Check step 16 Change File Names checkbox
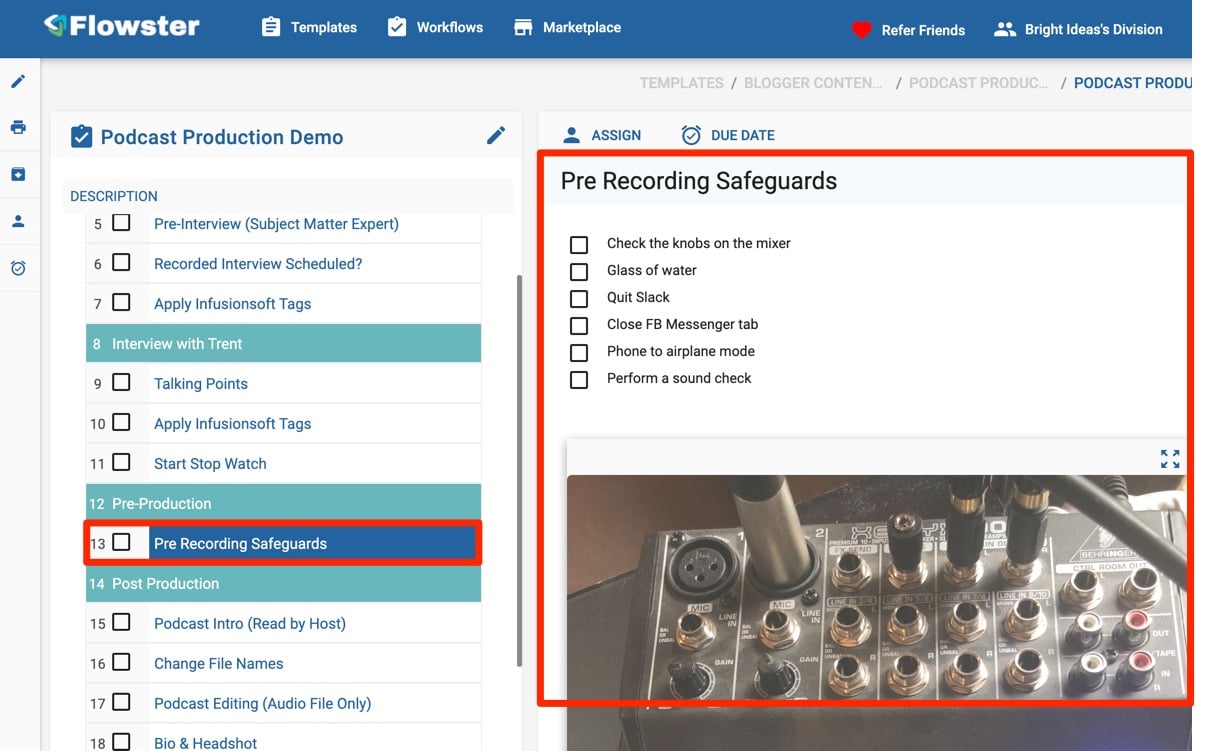1215x751 pixels. coord(121,662)
